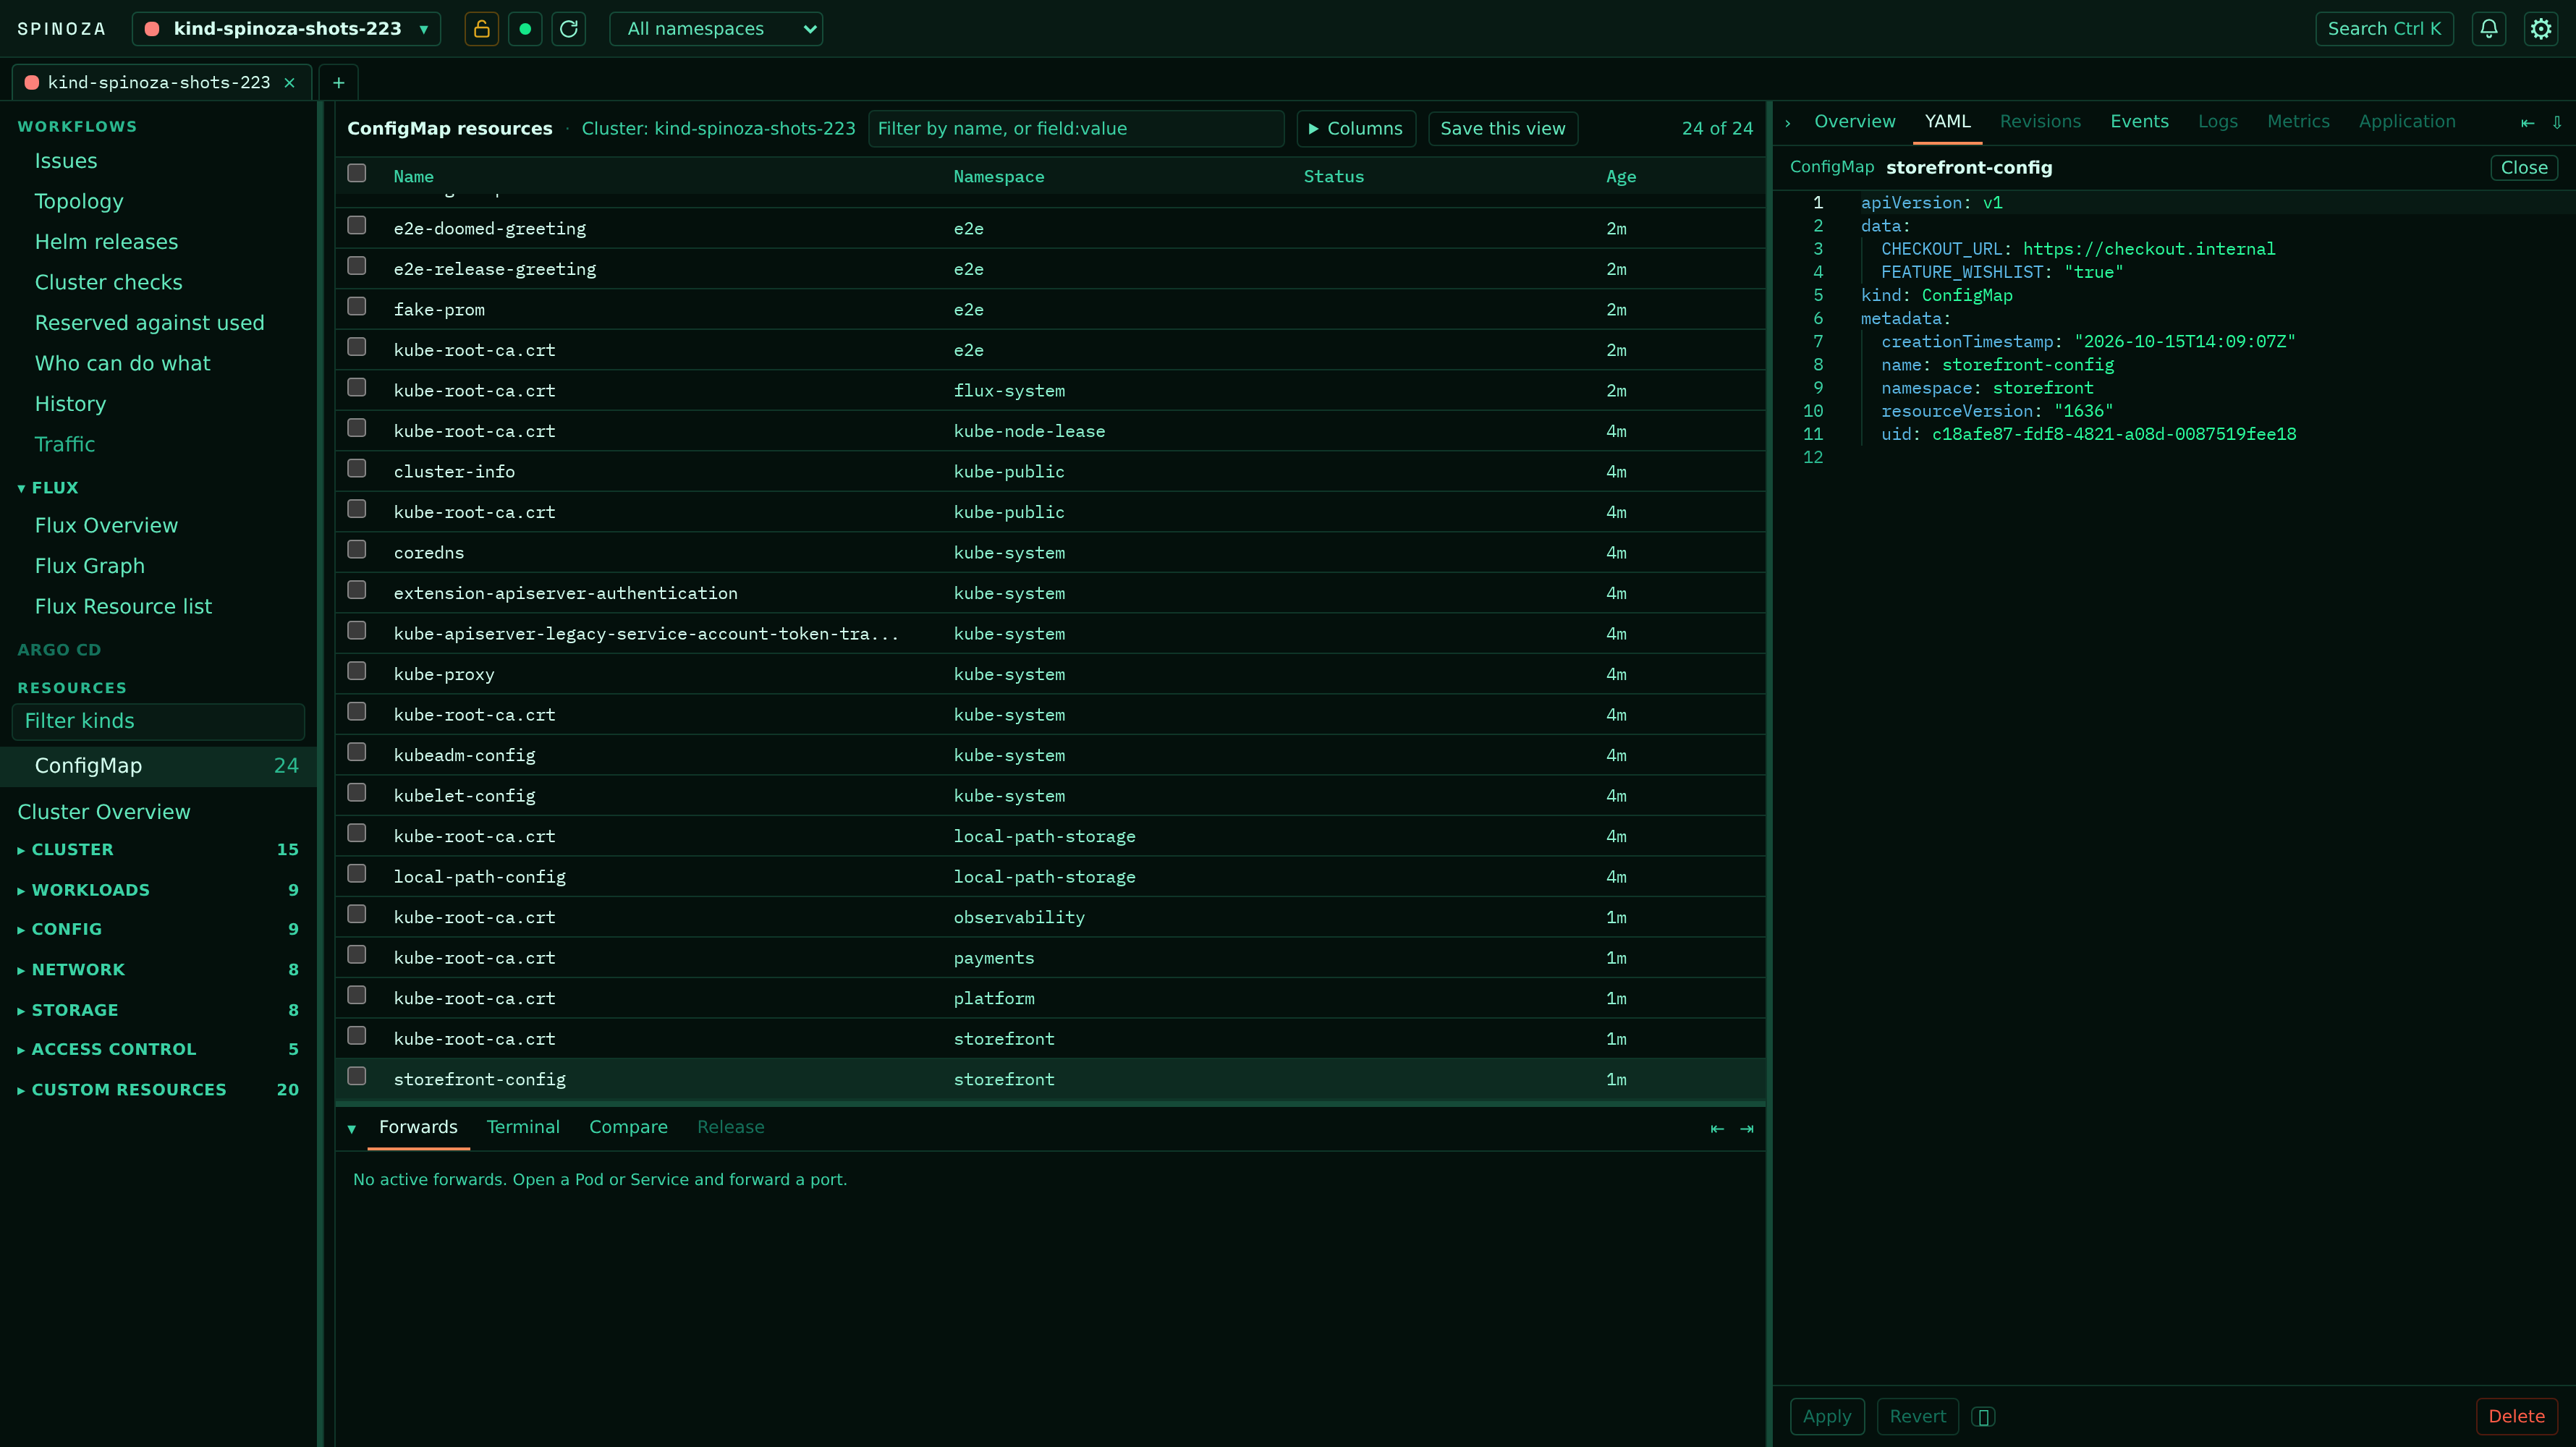Open settings via the gear icon

coord(2541,29)
